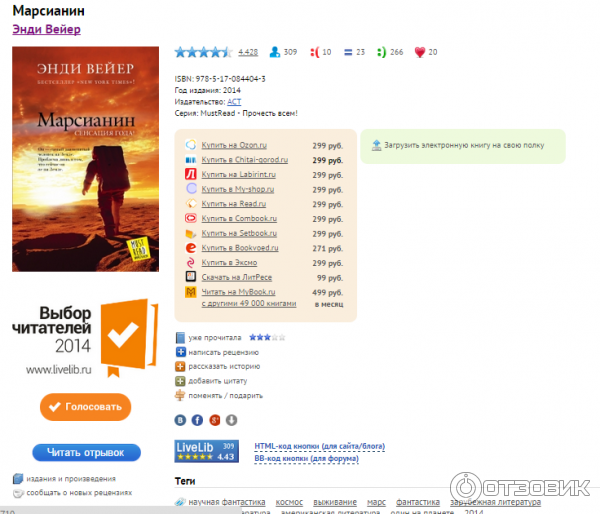Click the Bookvoed red e icon

click(191, 248)
